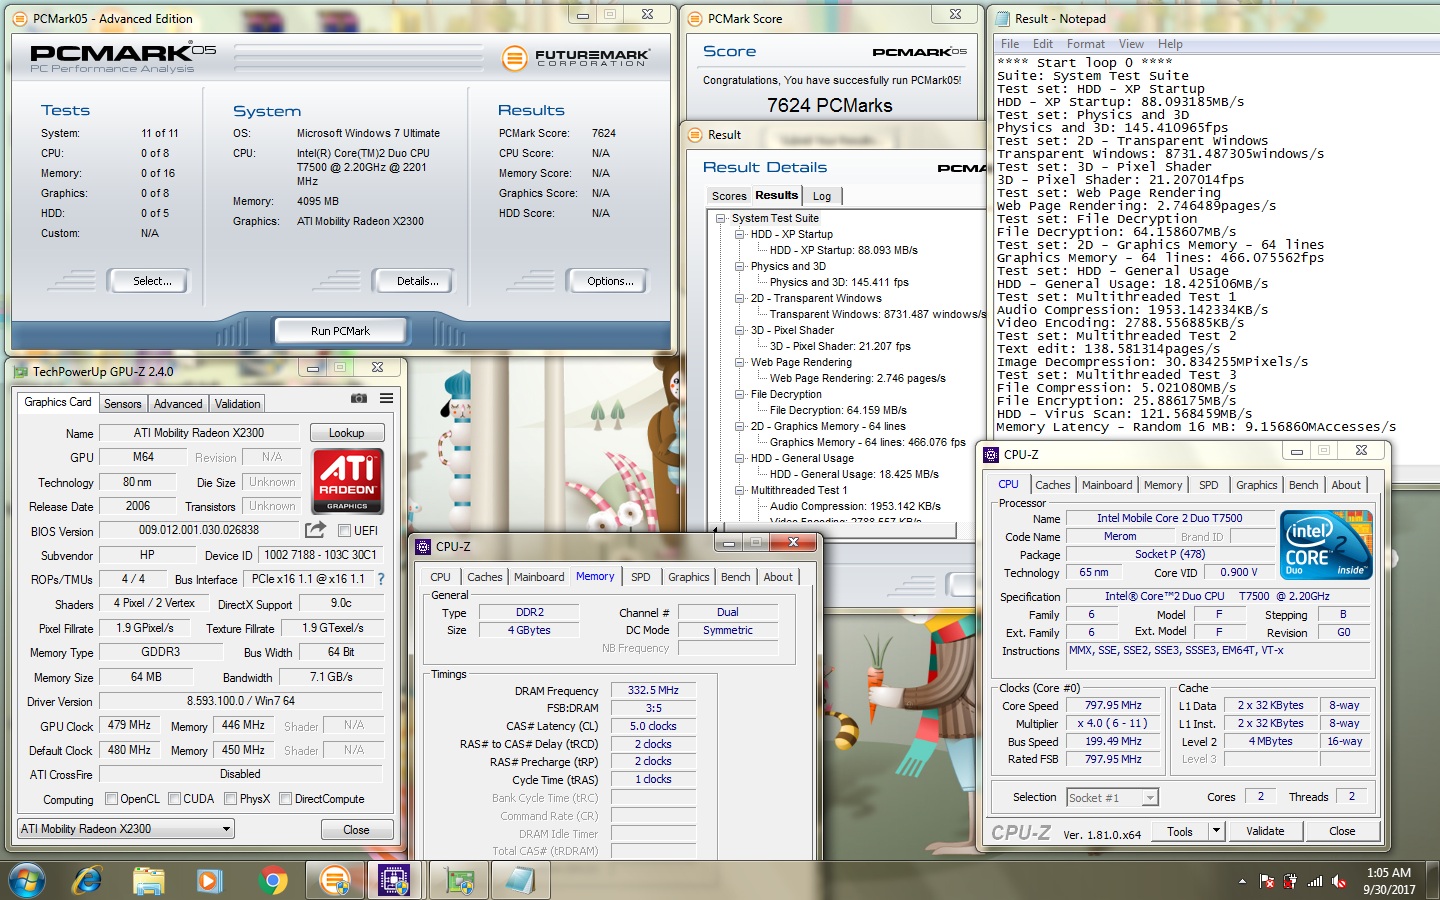
Task: Open the Tools dropdown arrow in CPU-Z
Action: click(1217, 831)
